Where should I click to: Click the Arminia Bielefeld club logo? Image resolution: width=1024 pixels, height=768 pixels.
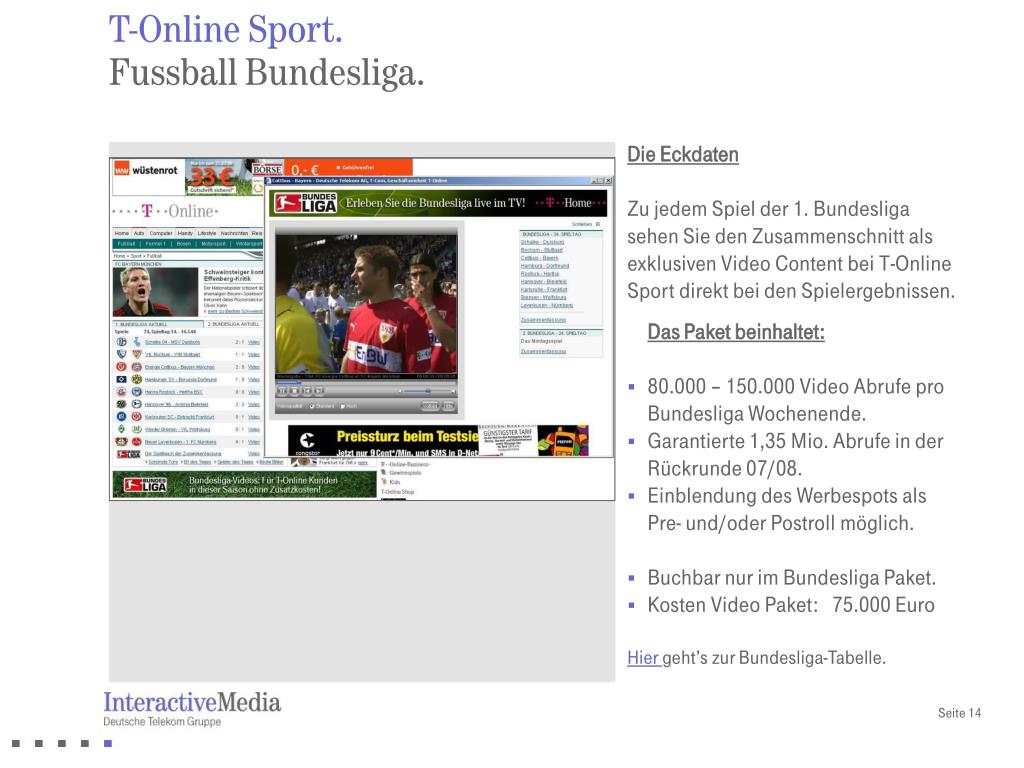click(x=136, y=404)
